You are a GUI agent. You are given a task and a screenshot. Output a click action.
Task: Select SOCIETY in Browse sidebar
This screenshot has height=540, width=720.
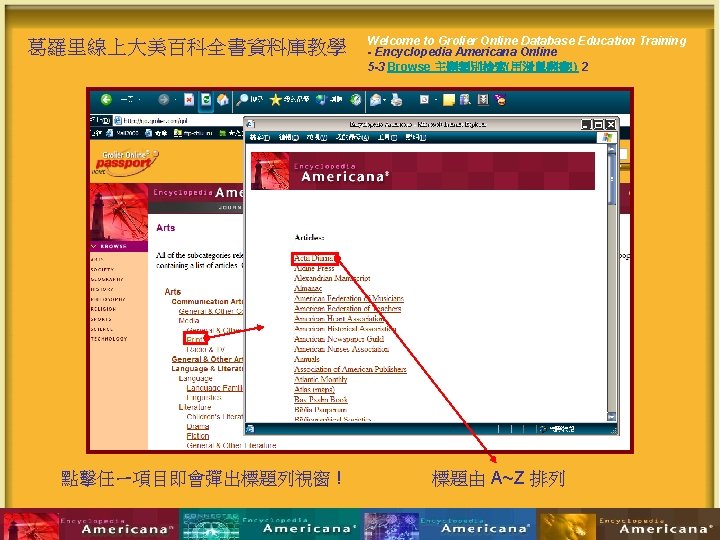click(x=102, y=270)
